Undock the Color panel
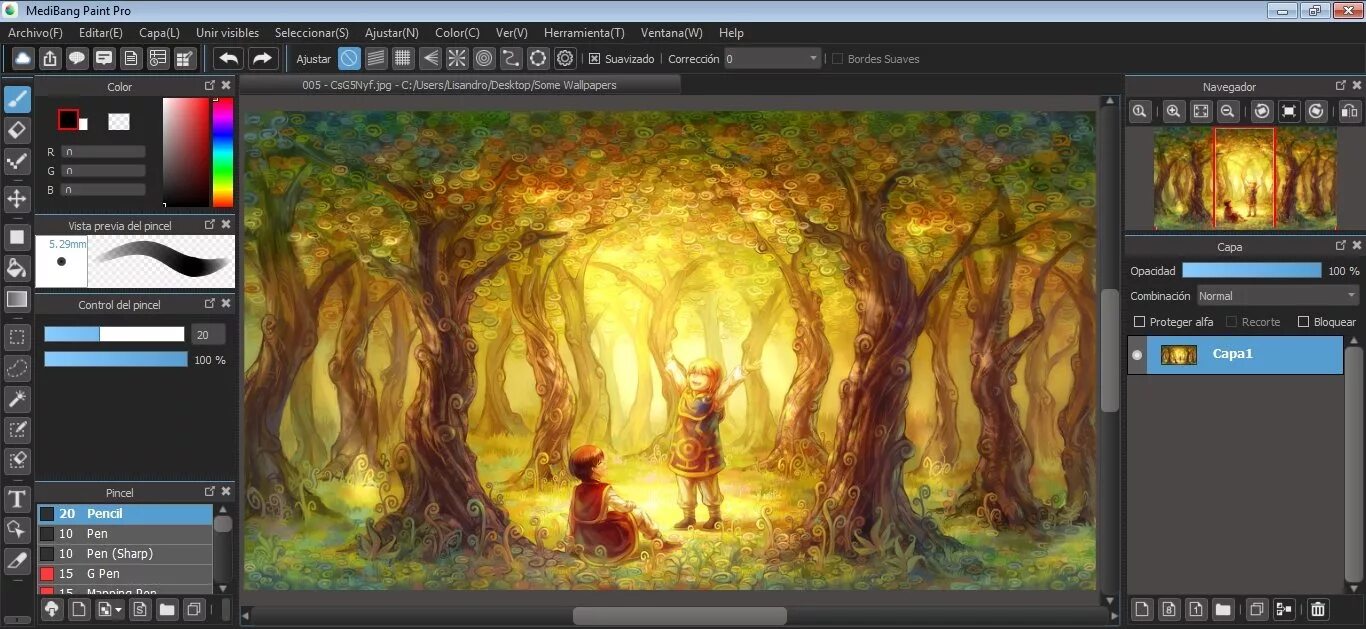The width and height of the screenshot is (1366, 629). 210,86
